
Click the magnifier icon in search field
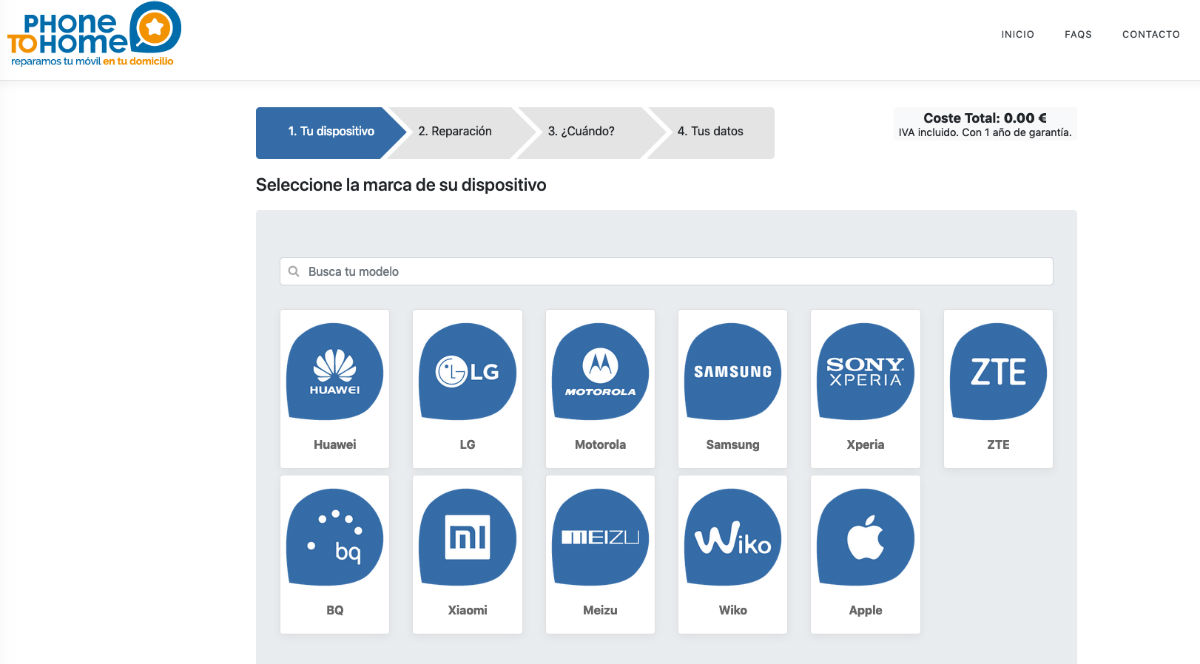click(294, 272)
